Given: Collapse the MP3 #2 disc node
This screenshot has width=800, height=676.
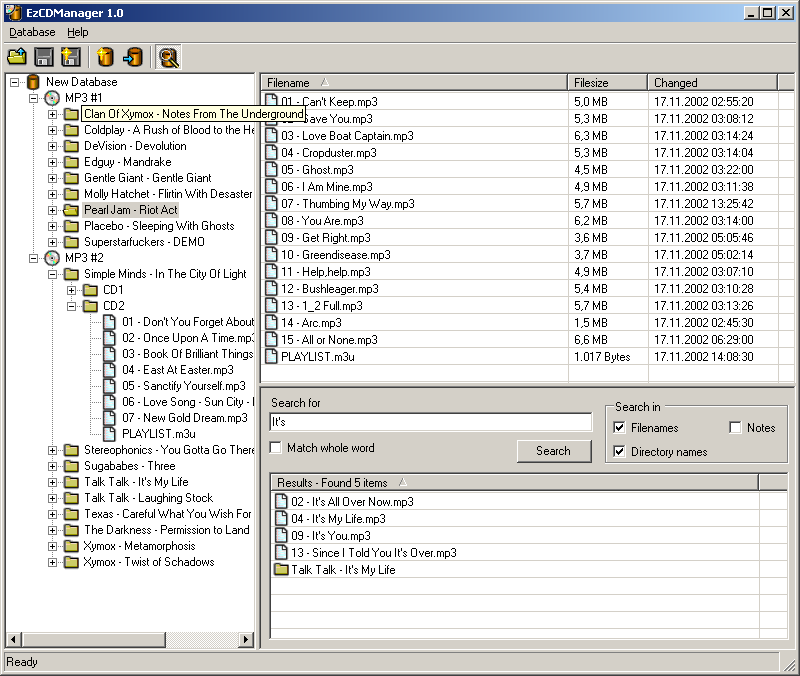Looking at the screenshot, I should [34, 258].
